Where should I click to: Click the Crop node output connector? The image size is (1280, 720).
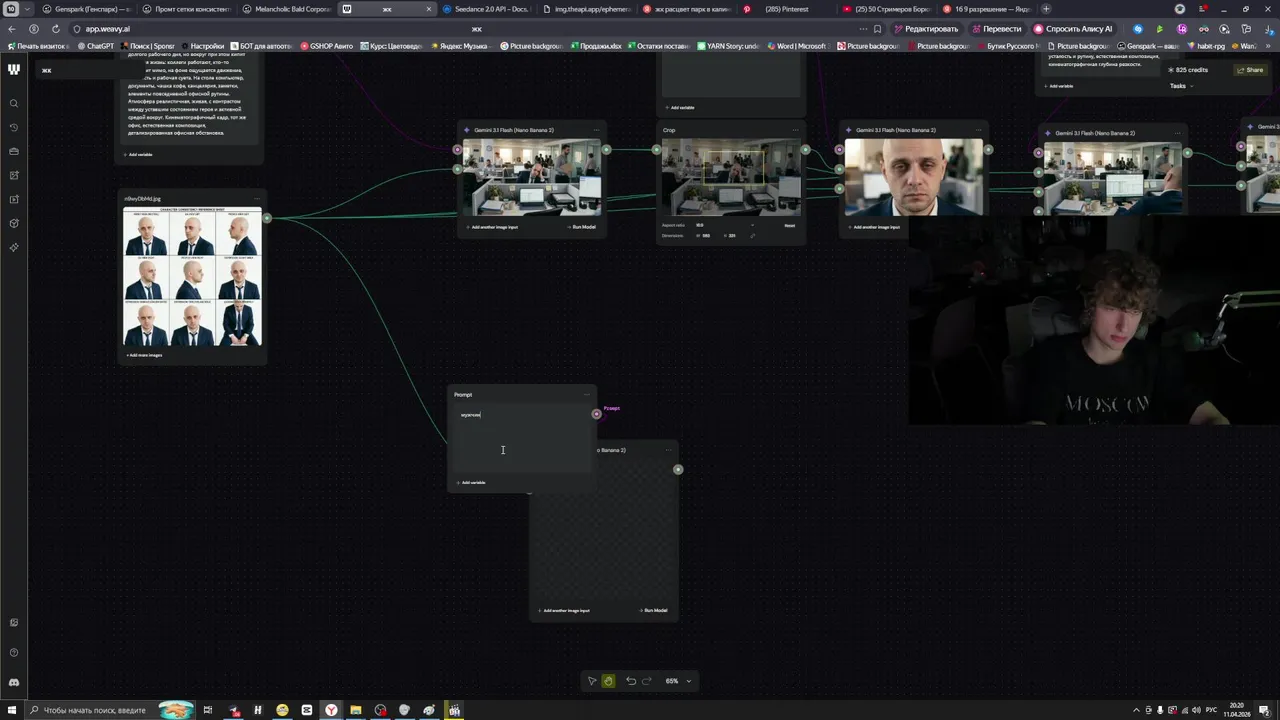(x=806, y=150)
